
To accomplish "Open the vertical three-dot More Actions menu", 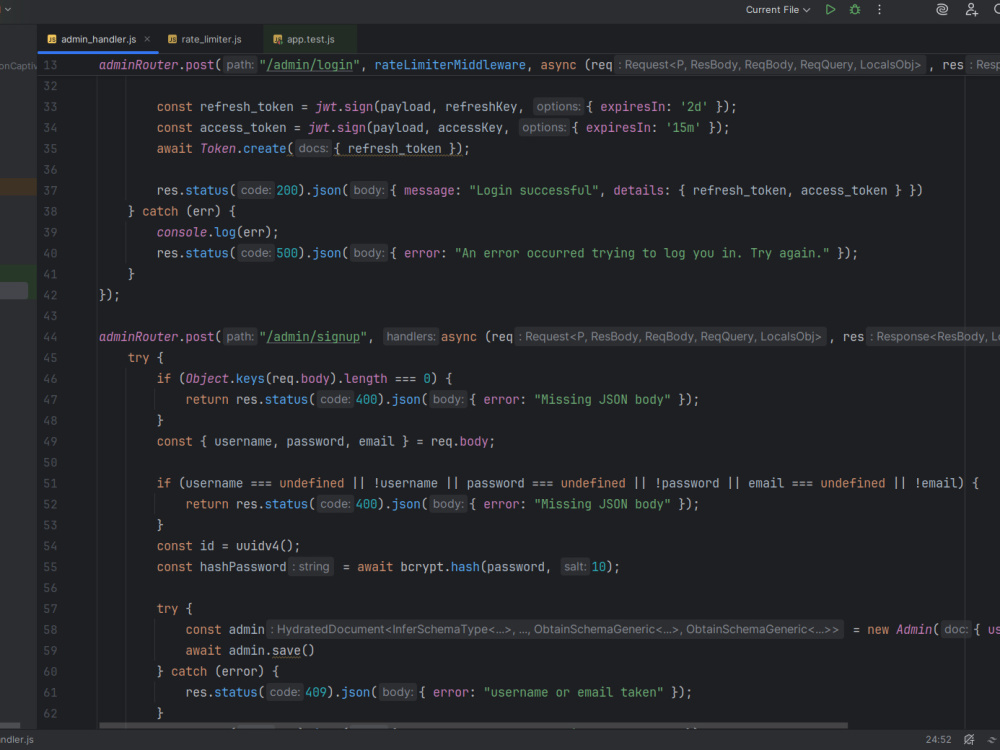I will coord(879,10).
